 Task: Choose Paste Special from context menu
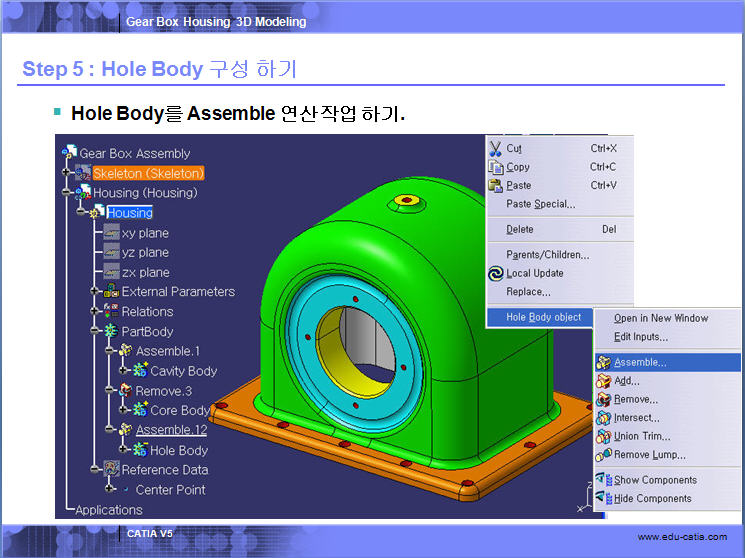[x=540, y=204]
